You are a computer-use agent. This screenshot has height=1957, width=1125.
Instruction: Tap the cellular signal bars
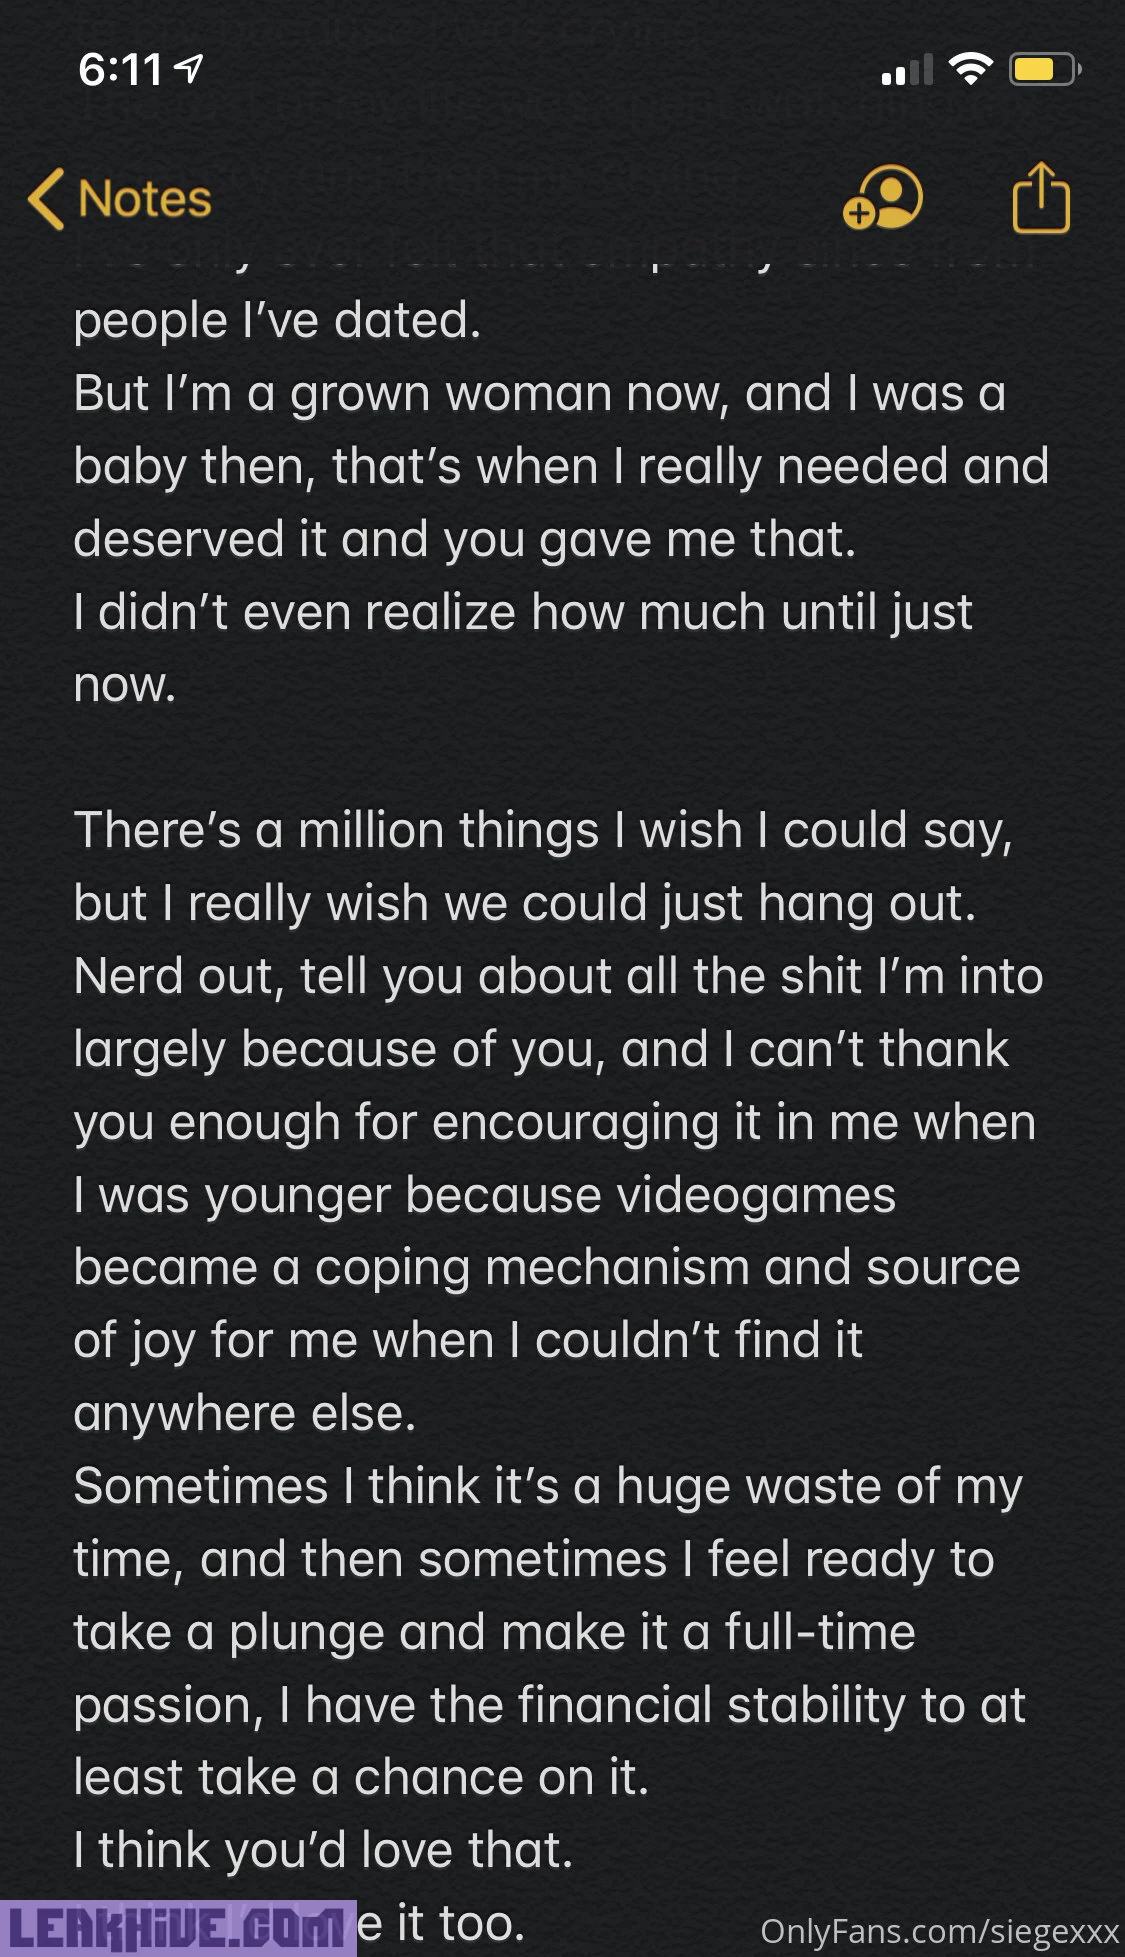(x=907, y=72)
